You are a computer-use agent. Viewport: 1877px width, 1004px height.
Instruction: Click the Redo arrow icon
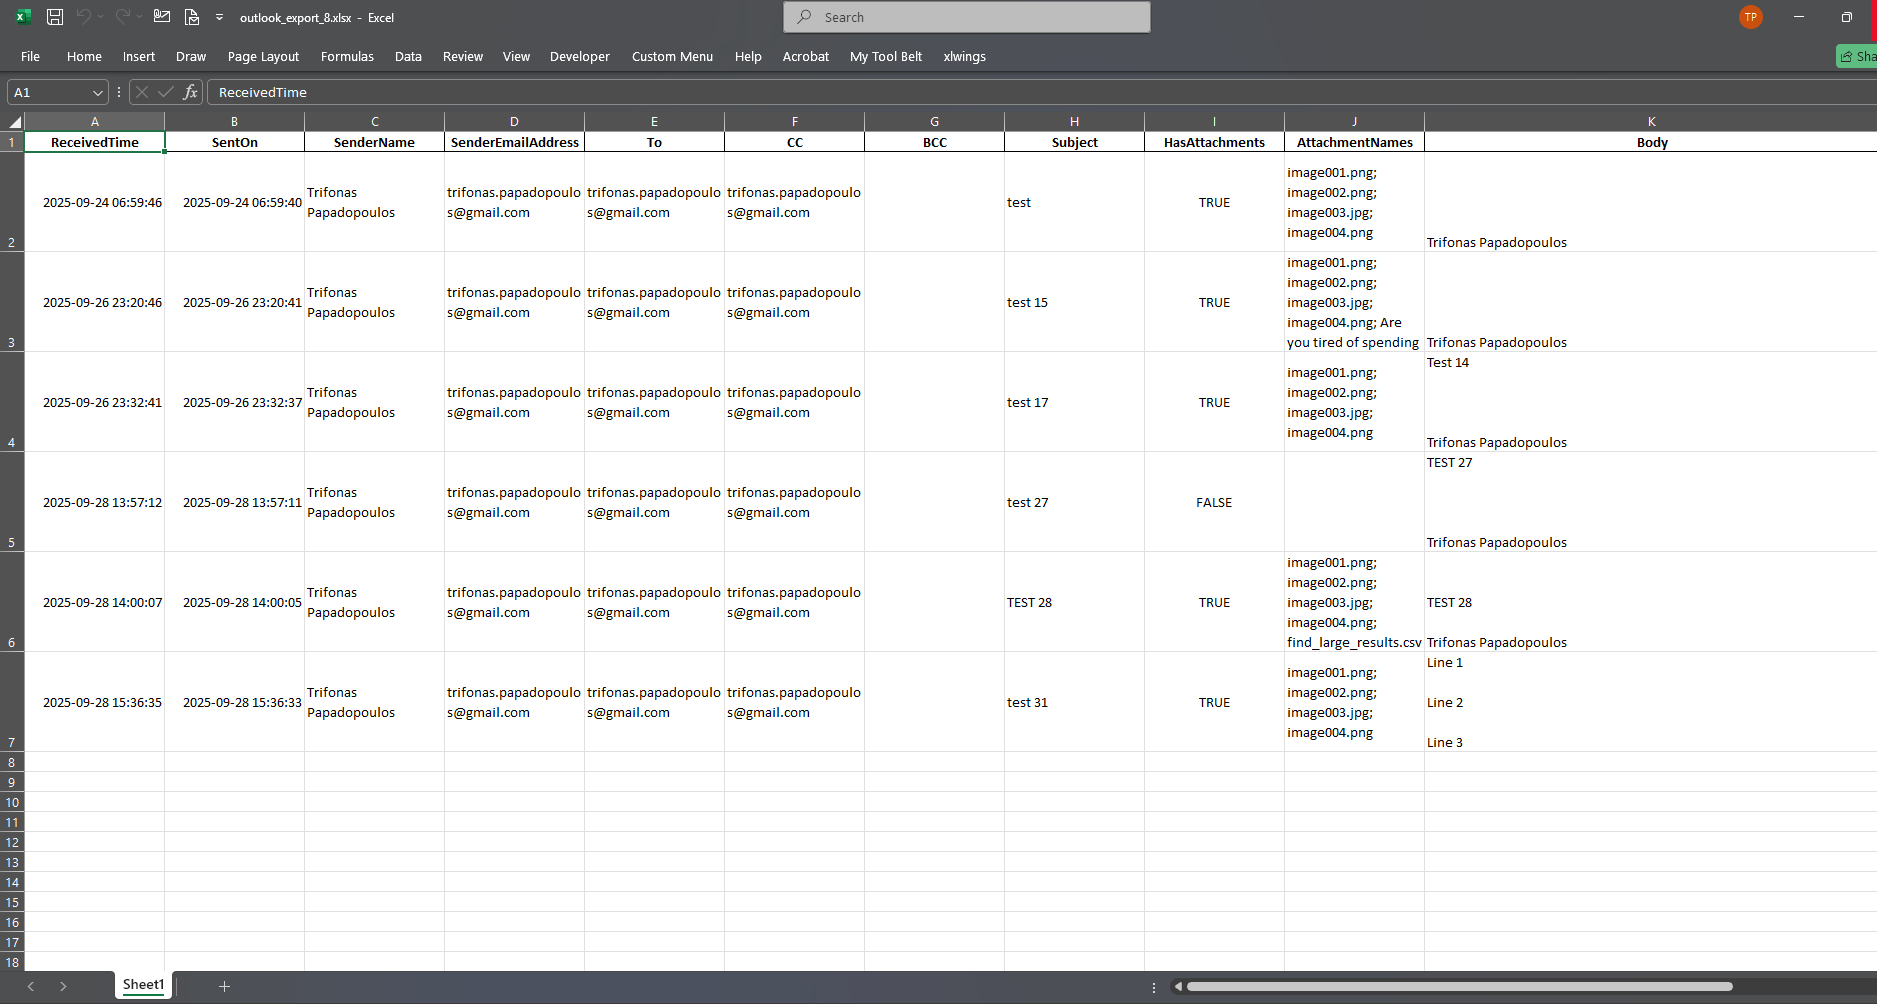click(x=123, y=17)
